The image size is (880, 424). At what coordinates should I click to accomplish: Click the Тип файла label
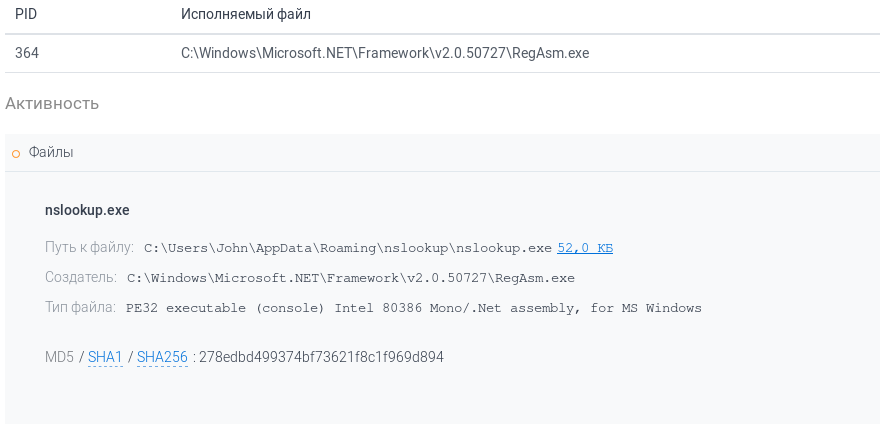80,307
